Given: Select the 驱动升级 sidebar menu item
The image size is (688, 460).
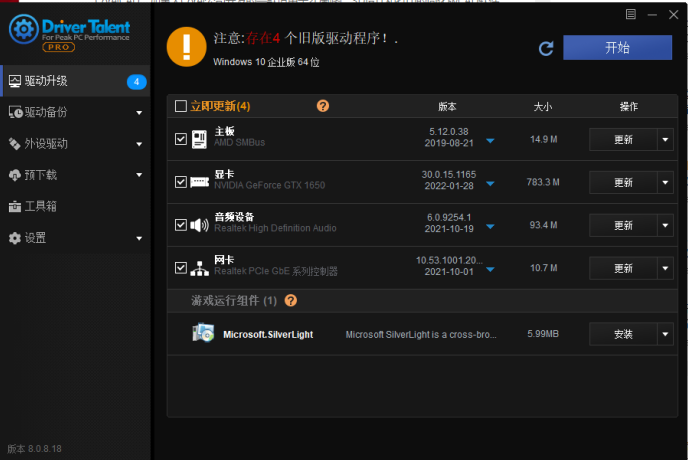Looking at the screenshot, I should 75,81.
